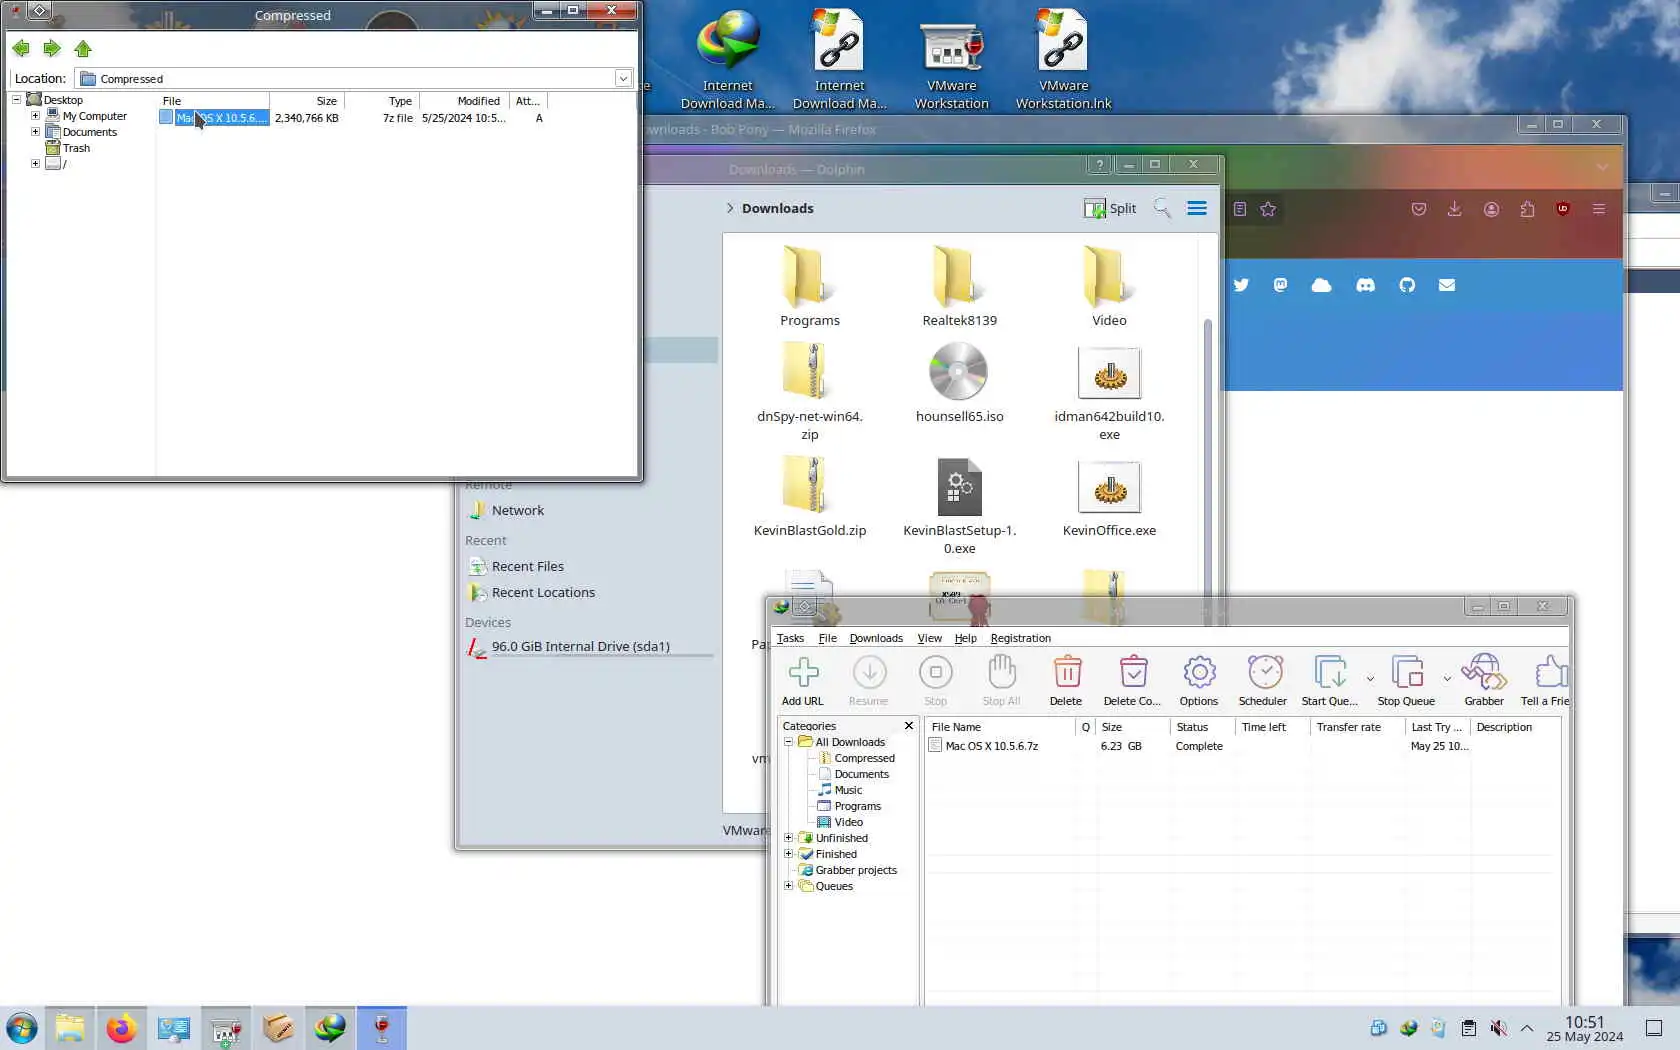Select the VMware Workstation.lnk desktop icon

pyautogui.click(x=1064, y=60)
